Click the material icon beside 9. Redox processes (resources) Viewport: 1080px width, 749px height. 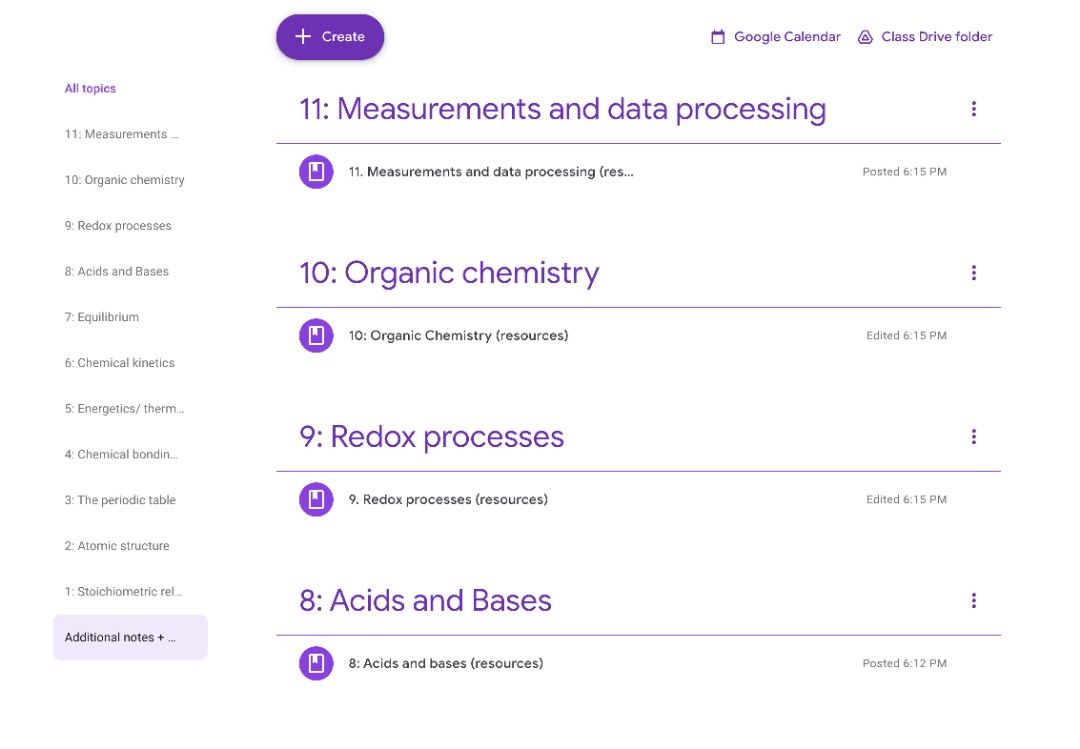pyautogui.click(x=316, y=499)
